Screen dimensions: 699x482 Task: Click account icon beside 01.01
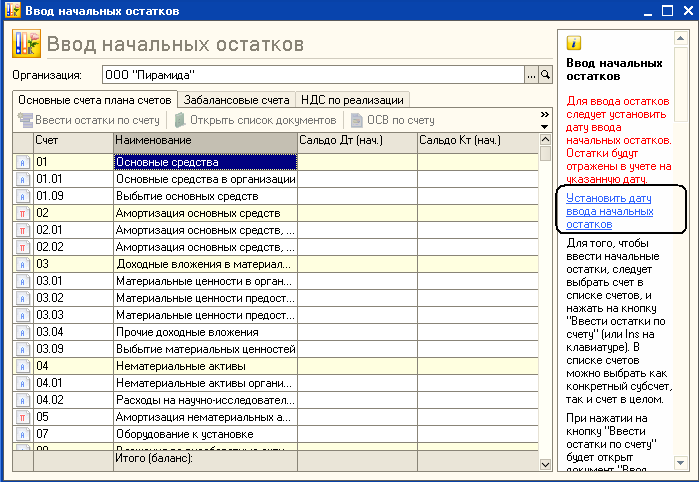tap(22, 179)
